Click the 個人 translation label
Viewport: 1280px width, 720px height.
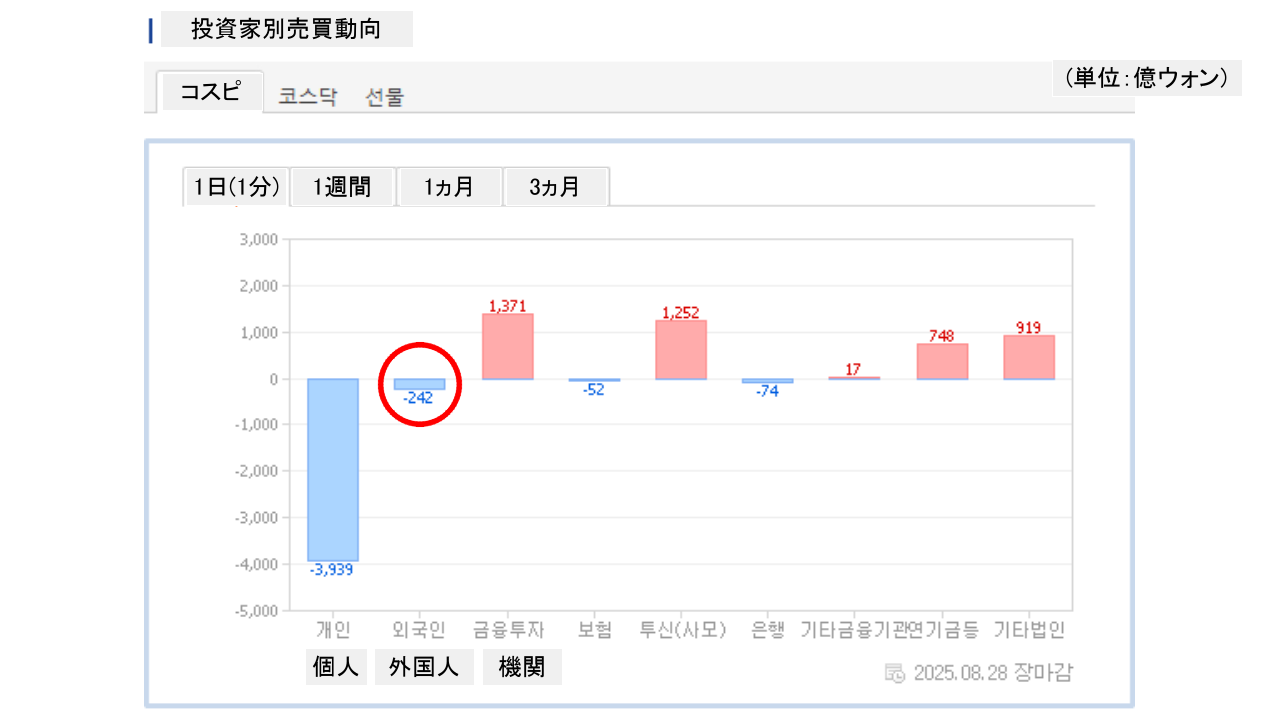click(336, 667)
